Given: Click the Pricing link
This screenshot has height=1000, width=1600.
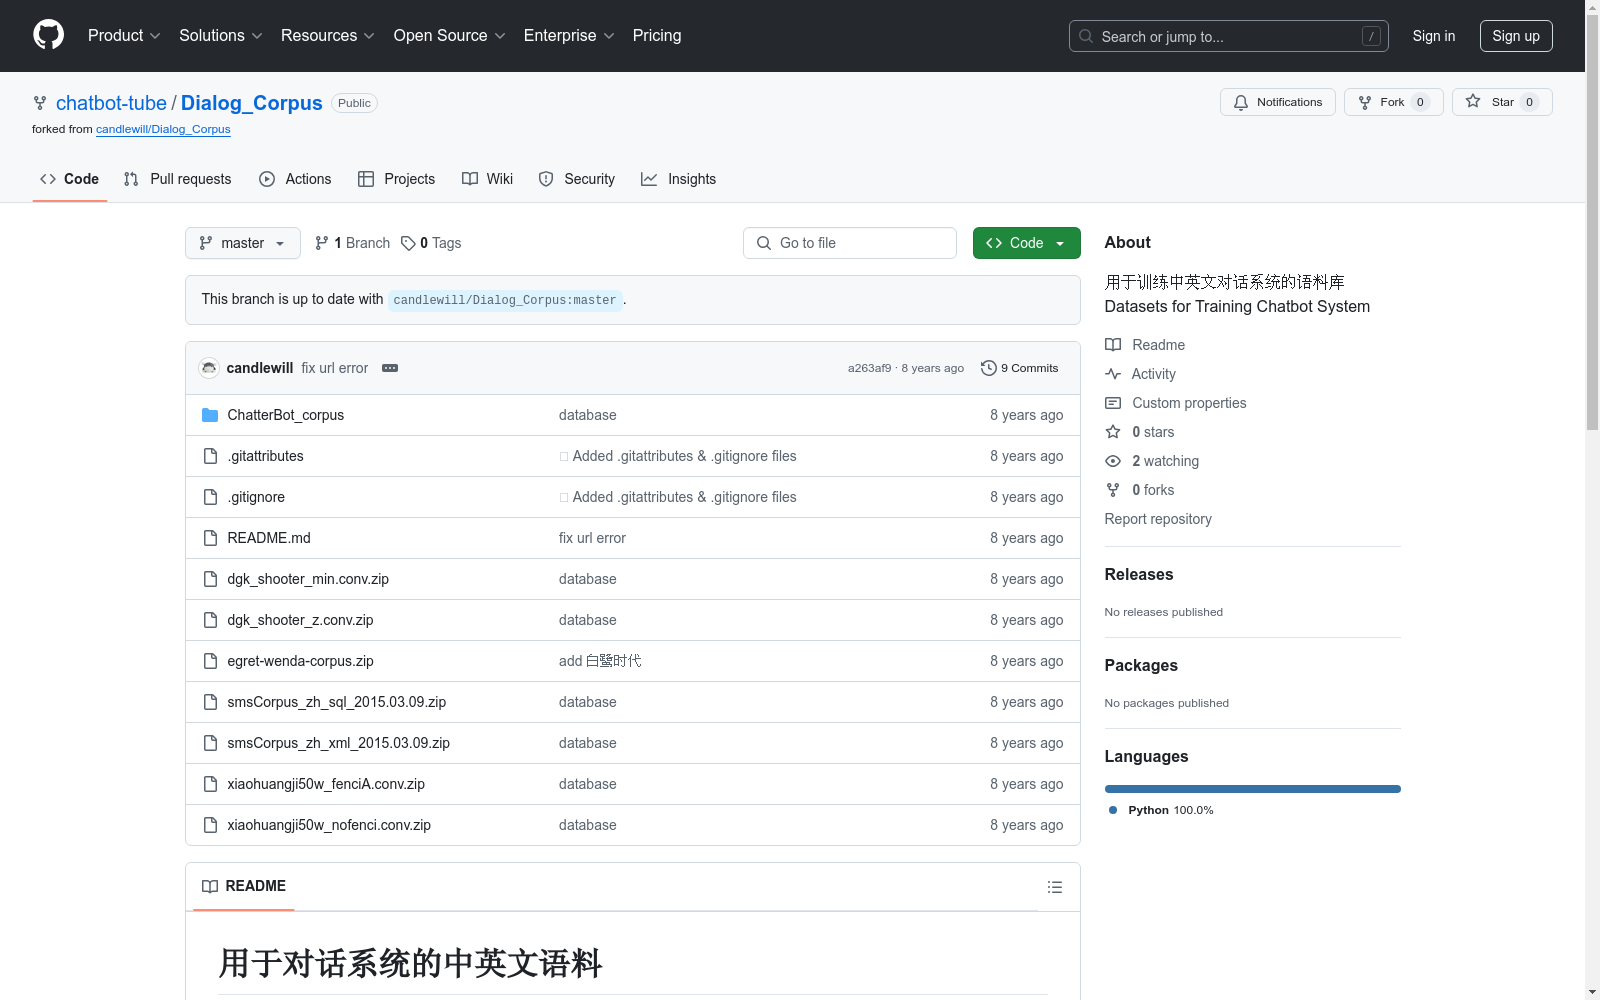Looking at the screenshot, I should coord(657,36).
